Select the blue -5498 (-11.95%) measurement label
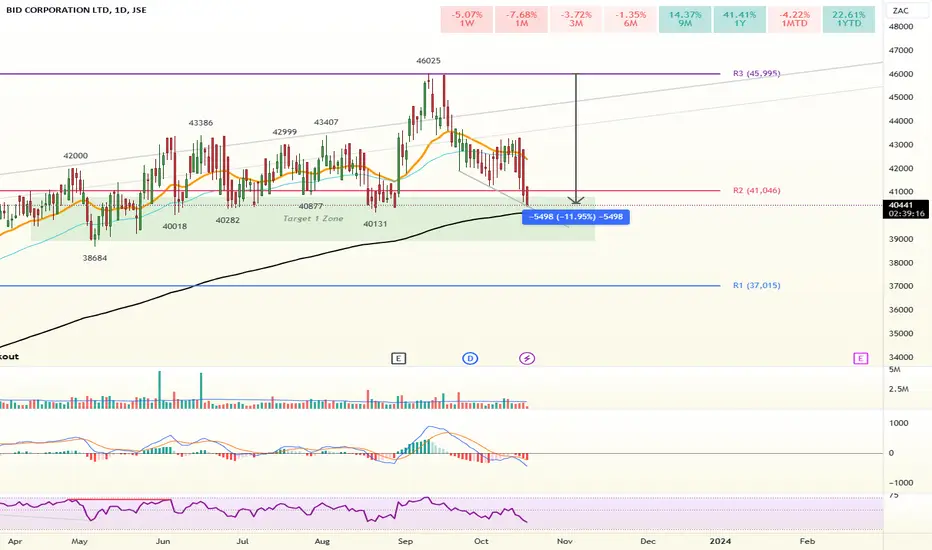 click(575, 217)
